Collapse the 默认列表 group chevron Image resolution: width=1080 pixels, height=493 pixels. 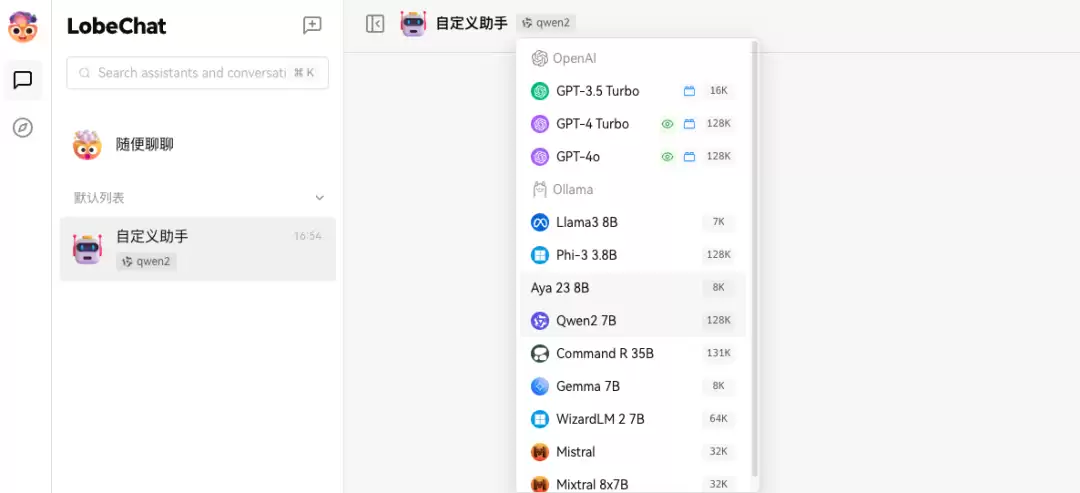tap(320, 198)
